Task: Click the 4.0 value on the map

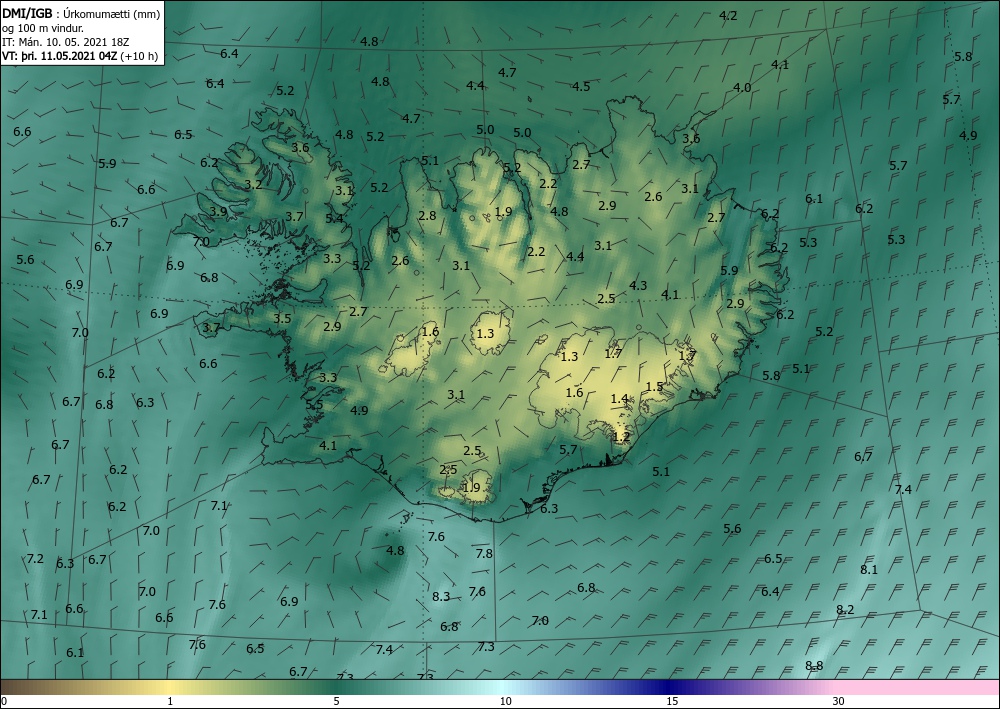Action: point(742,88)
